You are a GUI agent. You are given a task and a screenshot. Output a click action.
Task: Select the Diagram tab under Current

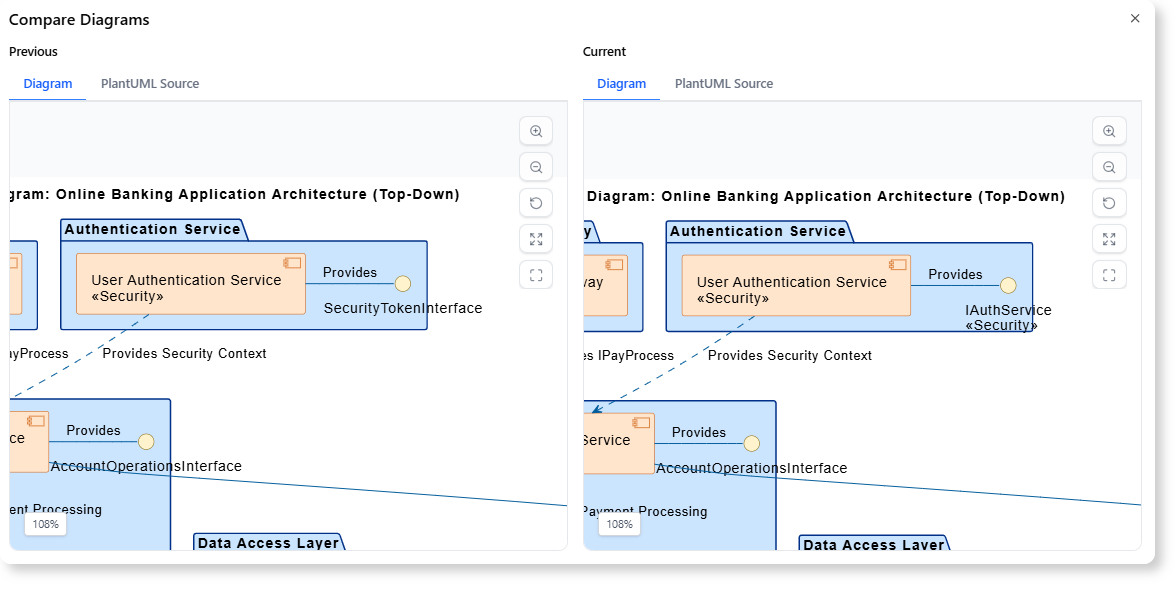pyautogui.click(x=622, y=84)
